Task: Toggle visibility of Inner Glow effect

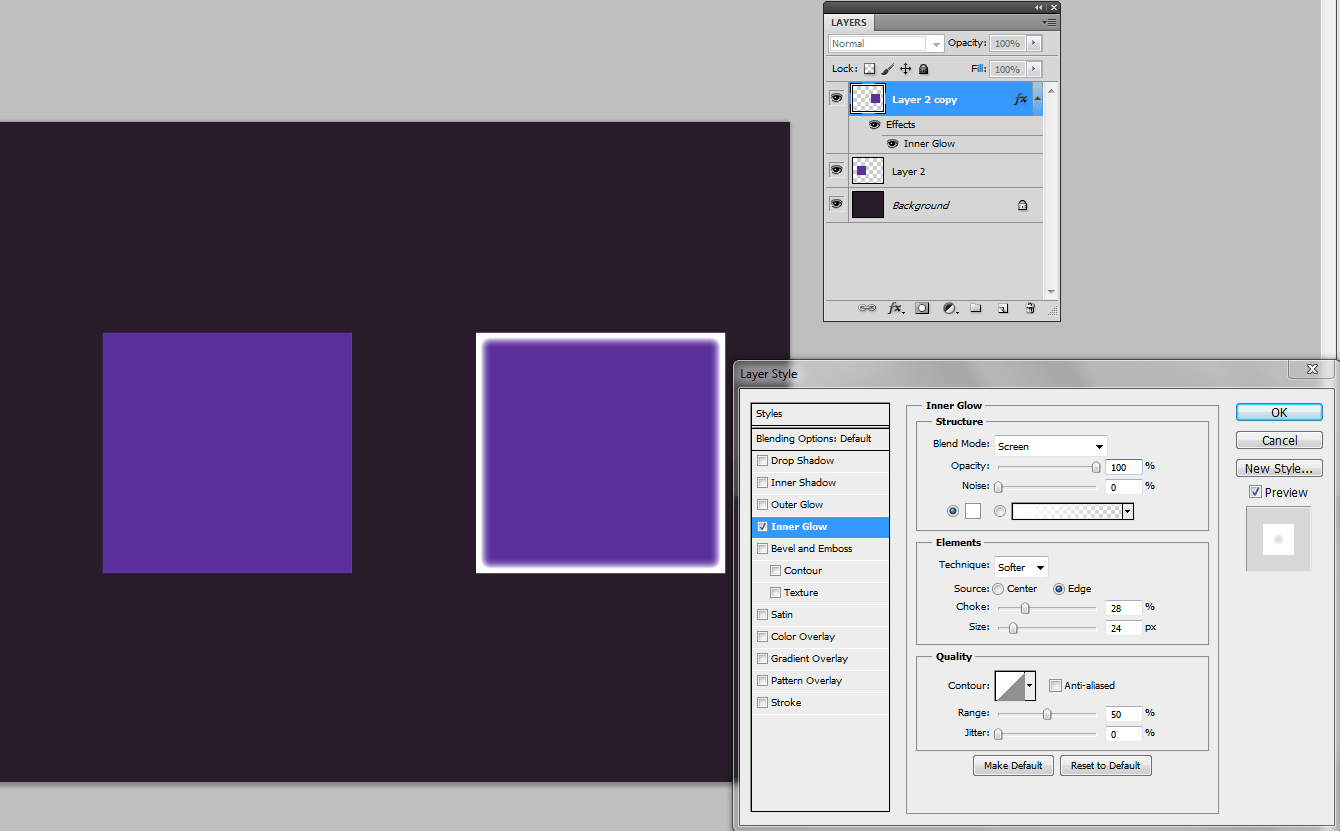Action: pyautogui.click(x=893, y=143)
